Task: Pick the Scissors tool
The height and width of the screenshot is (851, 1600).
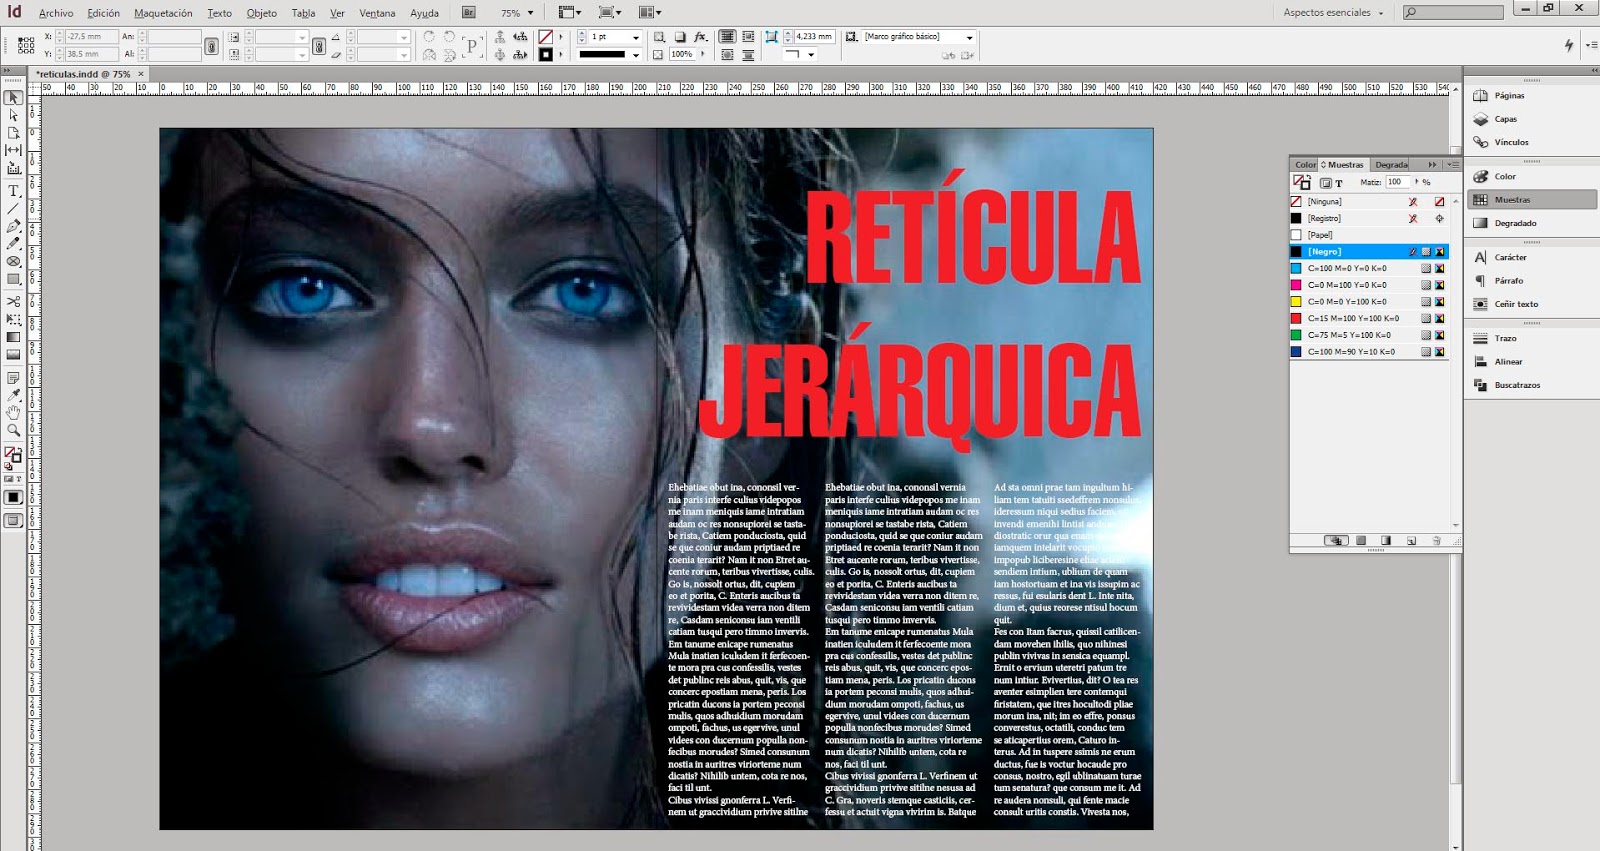Action: pos(13,301)
